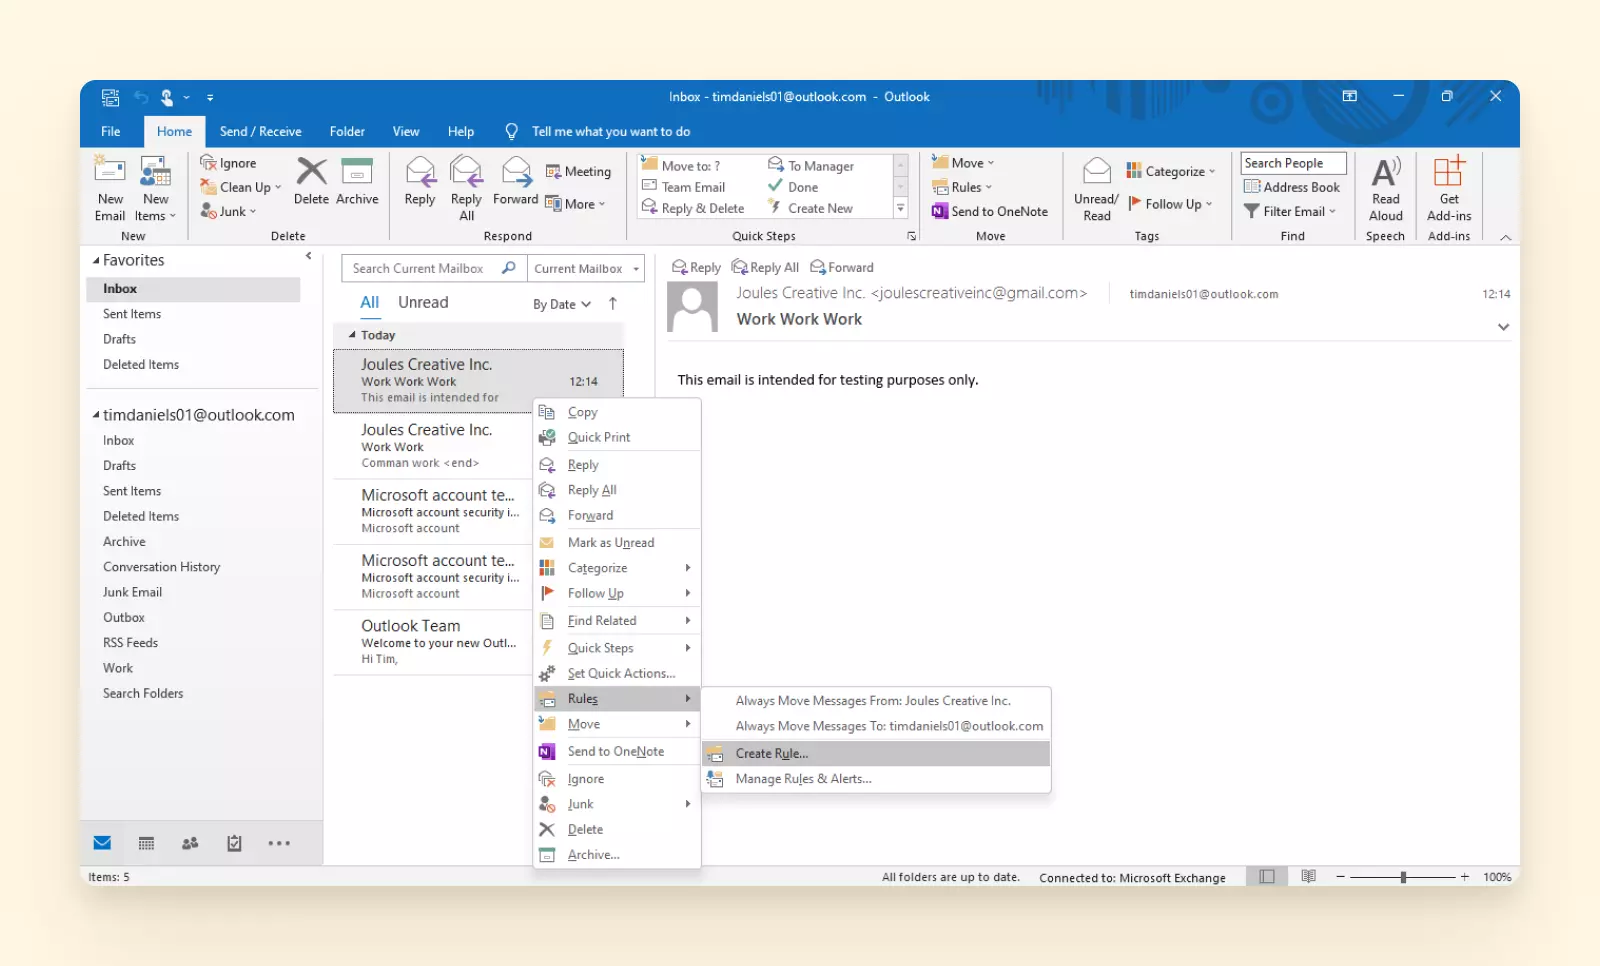
Task: Adjust the zoom slider in the status bar
Action: [1403, 877]
